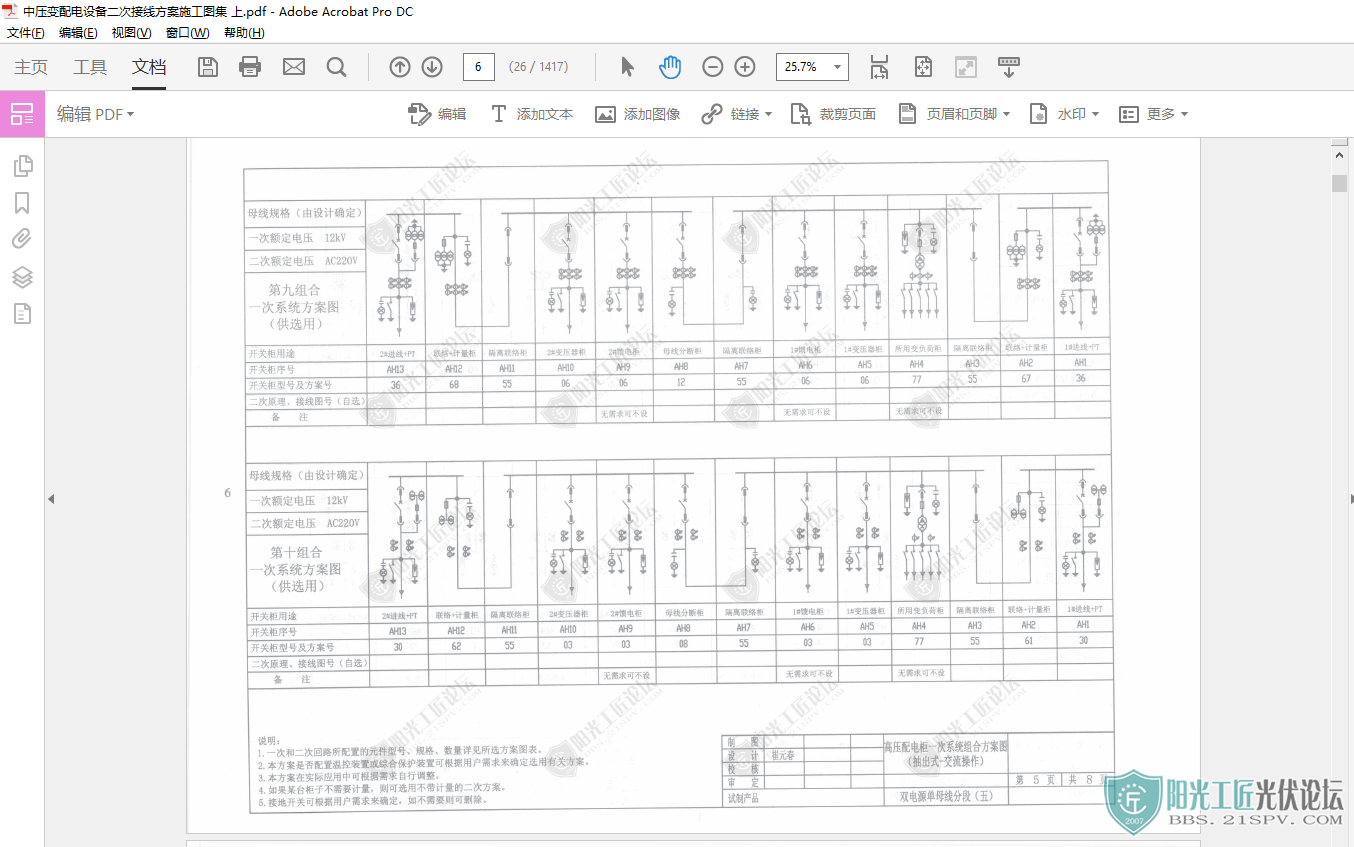The image size is (1354, 847).
Task: Click the read mode keyboard icon
Action: coord(1009,67)
